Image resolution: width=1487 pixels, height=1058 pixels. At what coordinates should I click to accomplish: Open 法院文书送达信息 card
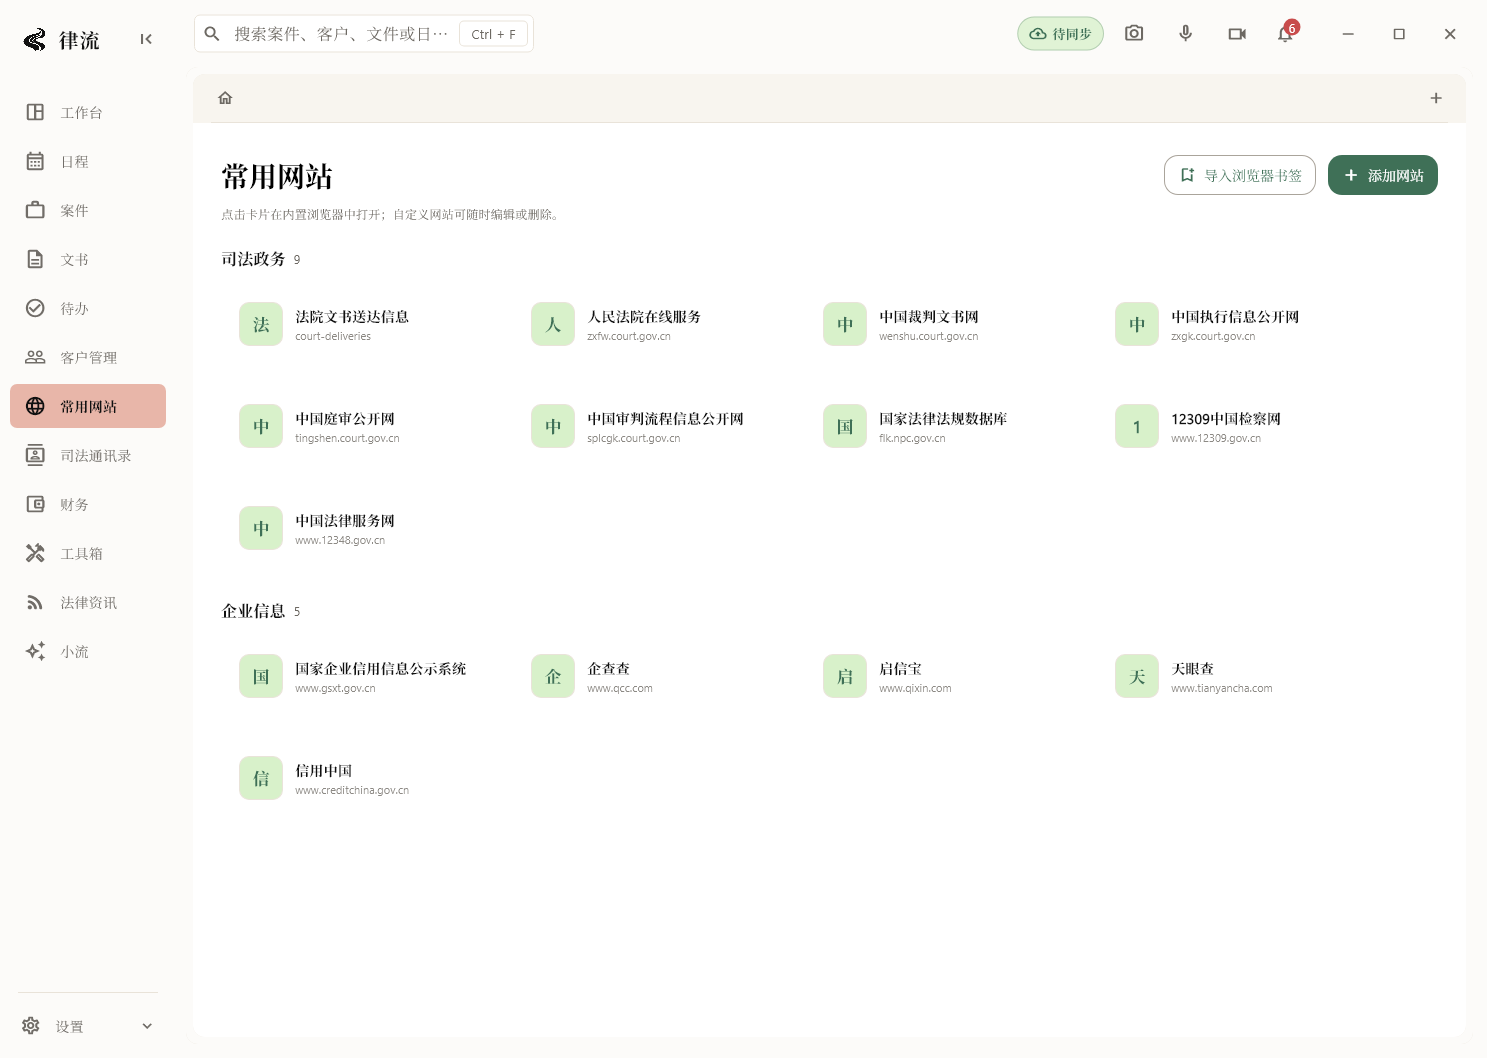pyautogui.click(x=367, y=324)
